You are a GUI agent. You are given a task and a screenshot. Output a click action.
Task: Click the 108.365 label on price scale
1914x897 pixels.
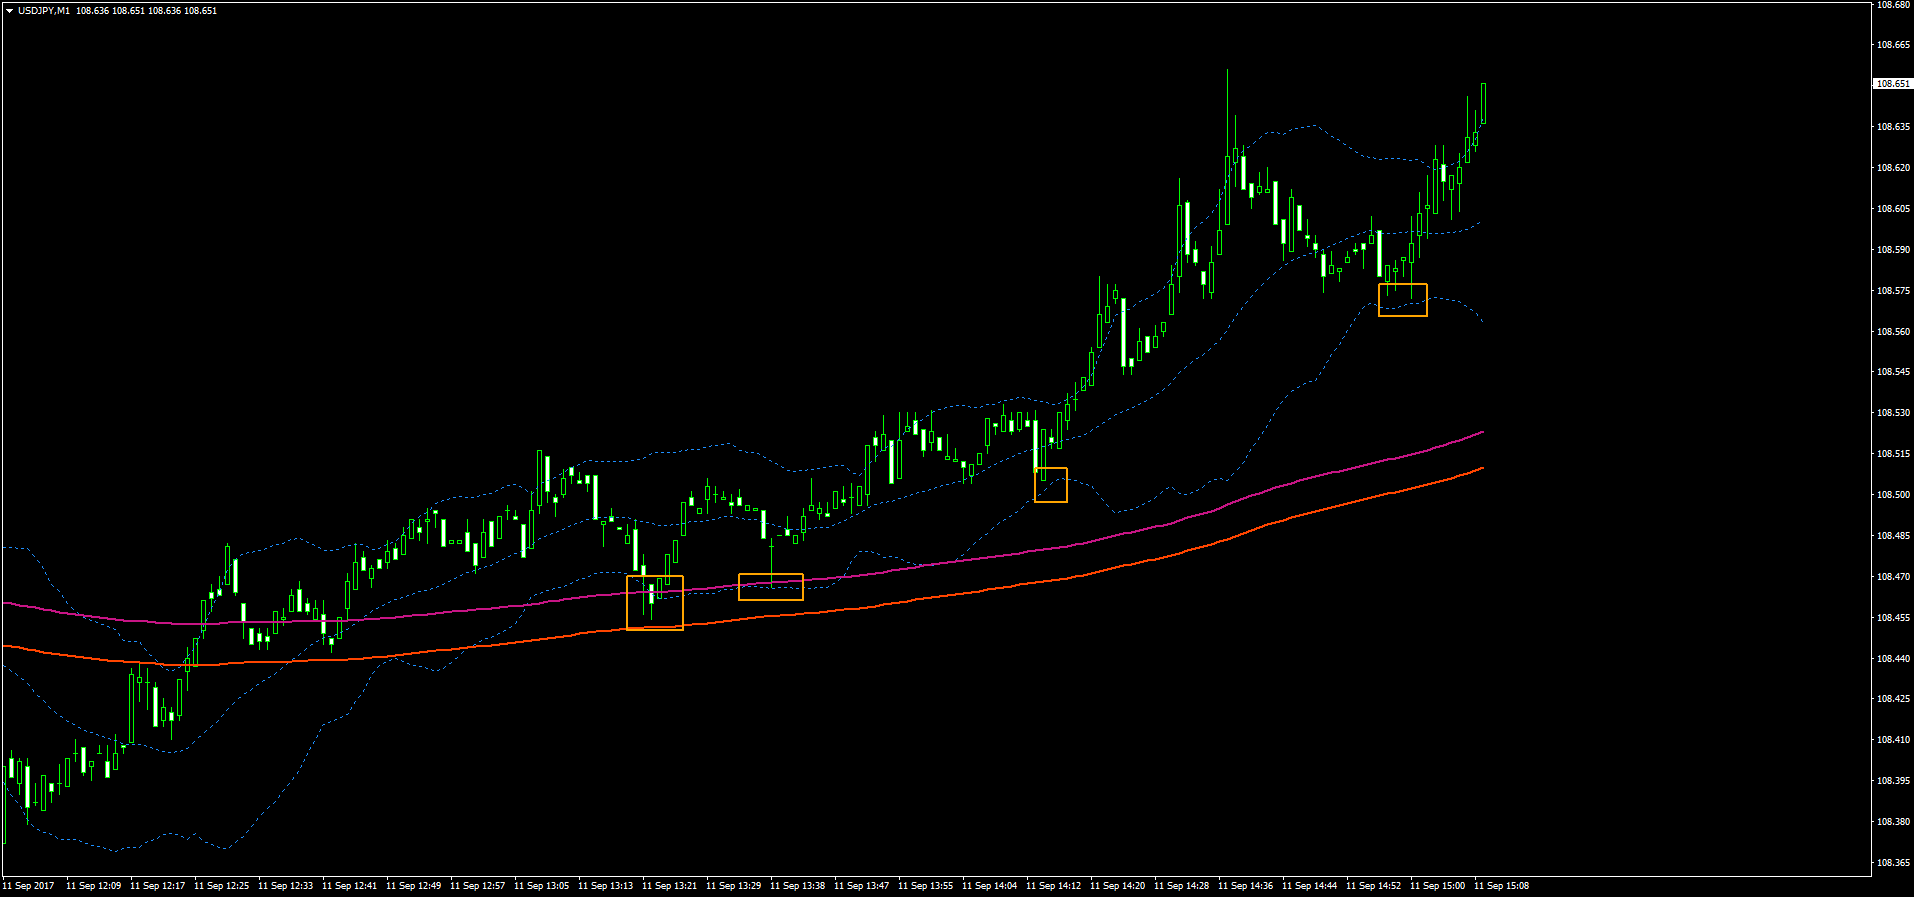point(1894,863)
